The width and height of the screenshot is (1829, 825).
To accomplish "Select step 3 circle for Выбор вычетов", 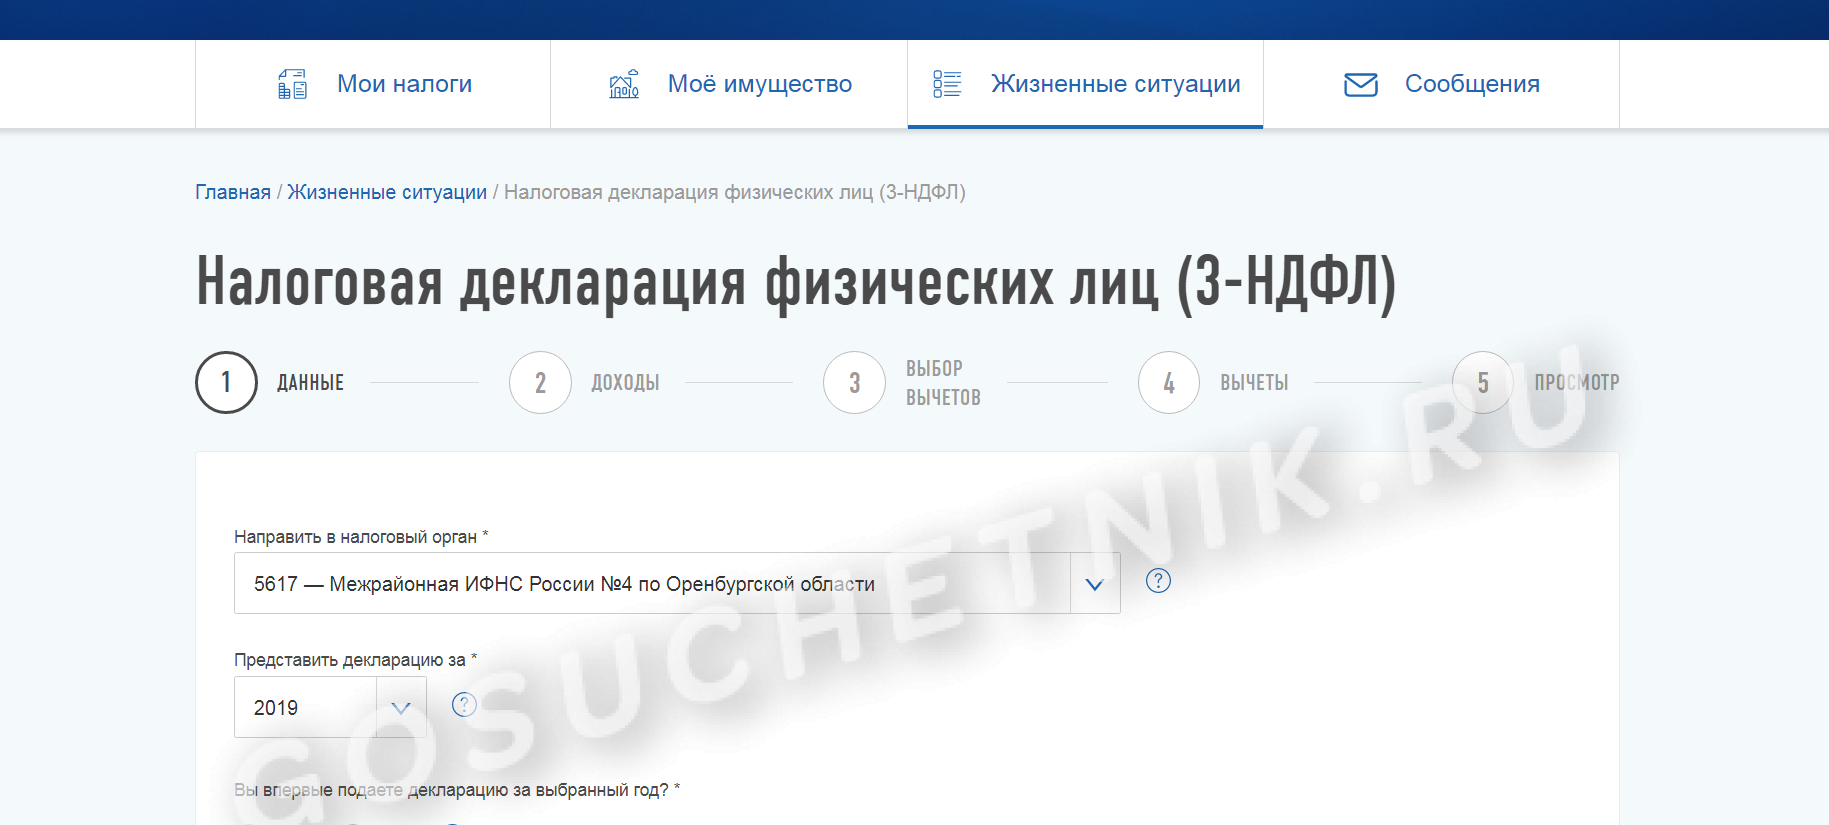I will [854, 382].
